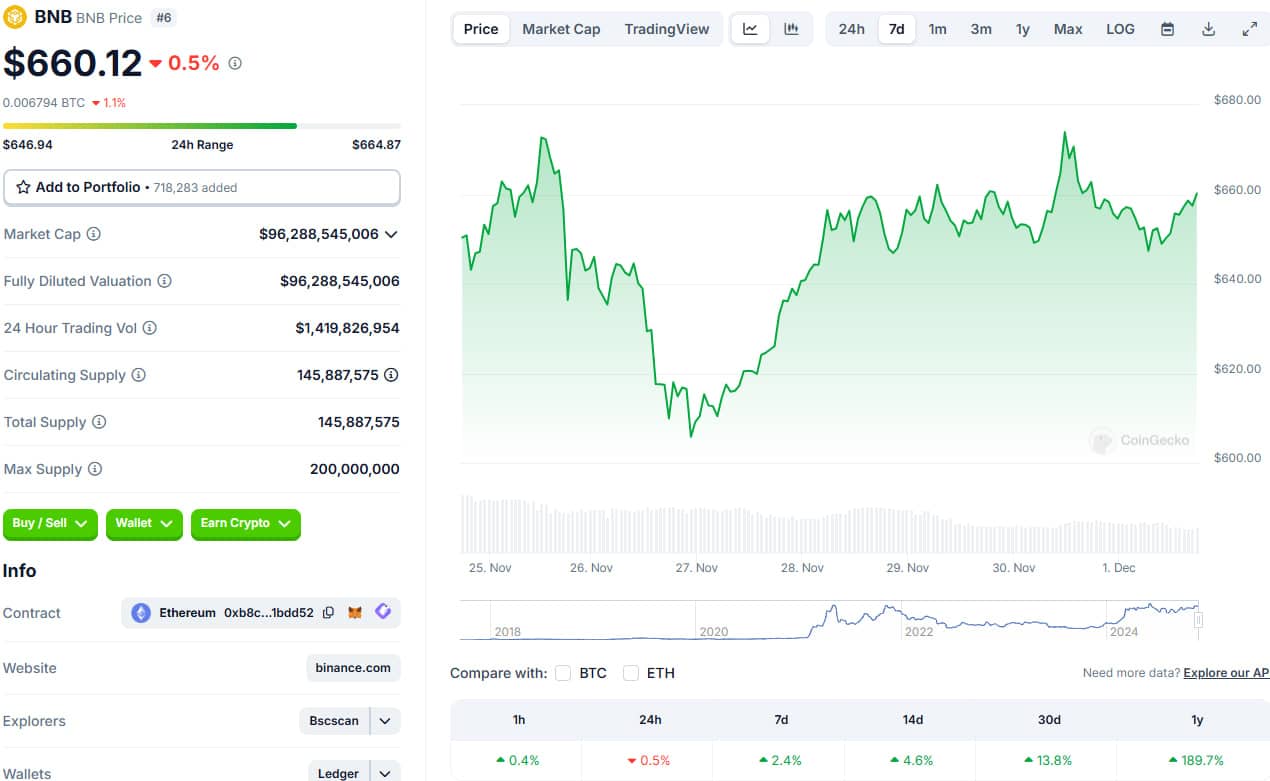The width and height of the screenshot is (1270, 781).
Task: Click the purple icon after the MetaMask fox
Action: pyautogui.click(x=383, y=611)
